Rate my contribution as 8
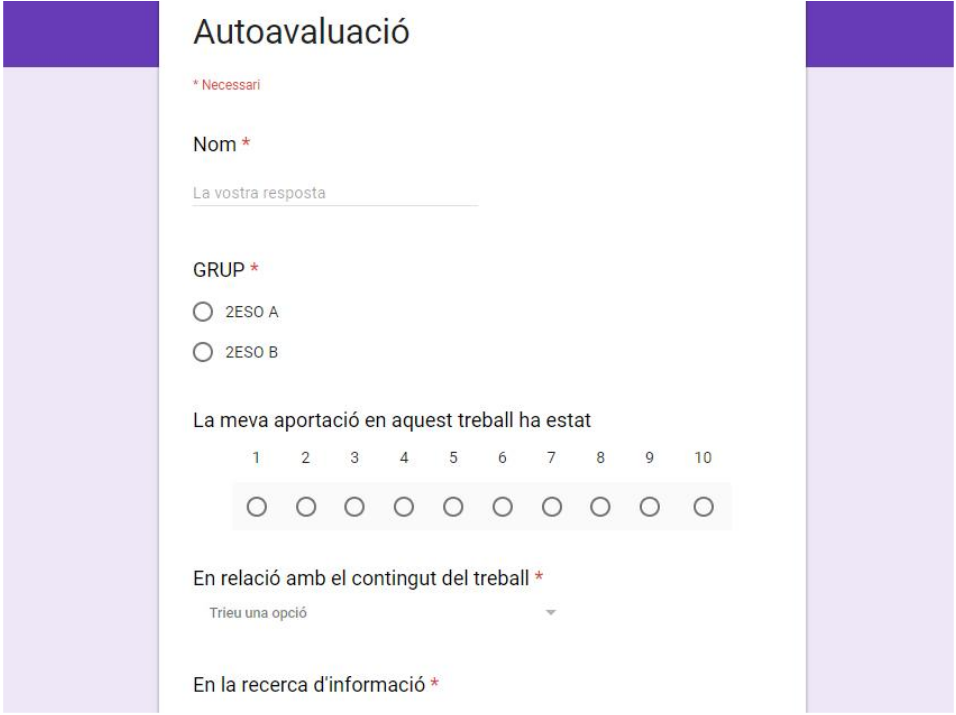The height and width of the screenshot is (715, 956). point(601,507)
